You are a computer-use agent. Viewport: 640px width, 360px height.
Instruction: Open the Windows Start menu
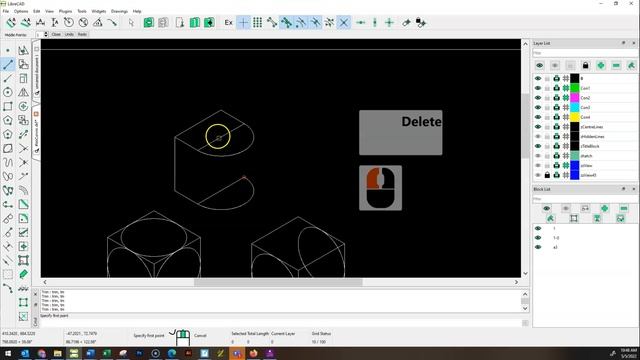[x=8, y=353]
